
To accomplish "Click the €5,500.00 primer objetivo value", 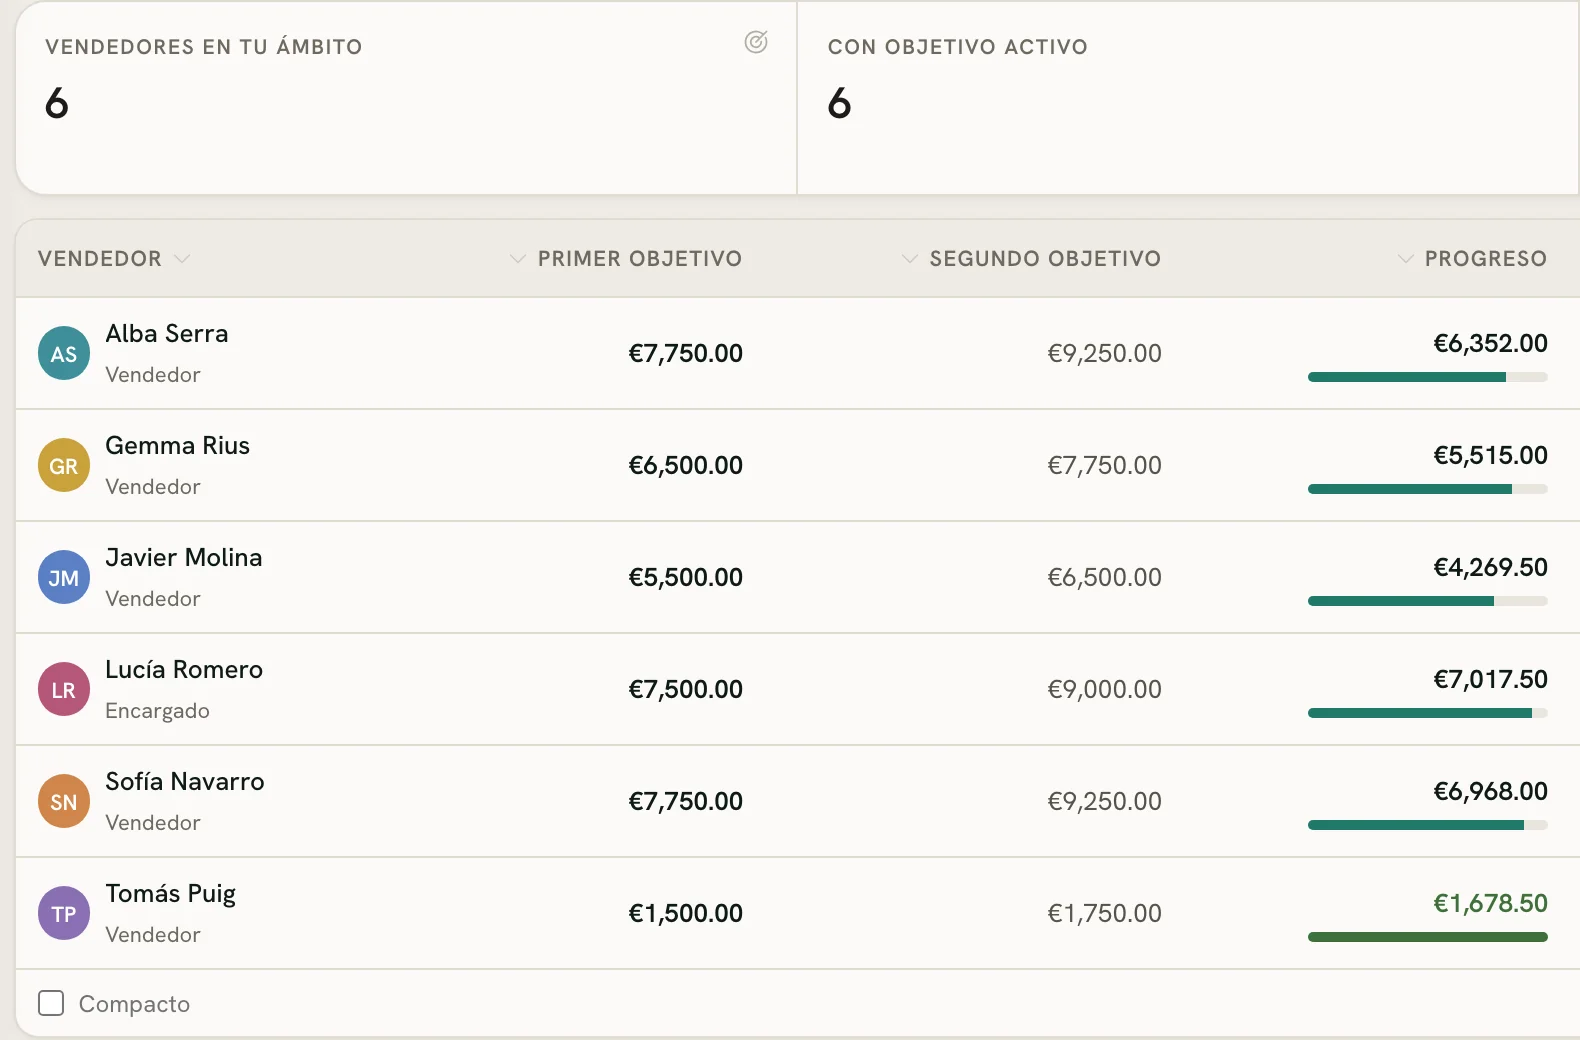I will pos(686,577).
